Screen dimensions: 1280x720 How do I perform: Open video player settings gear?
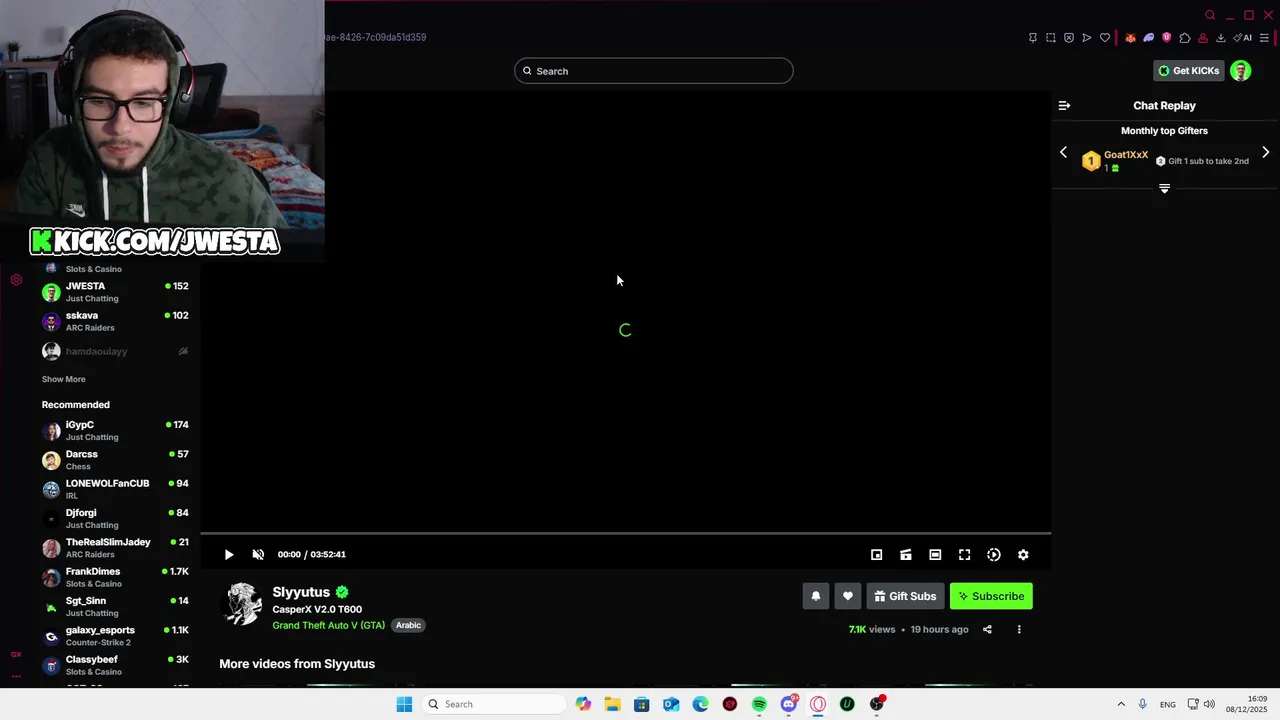point(1023,554)
